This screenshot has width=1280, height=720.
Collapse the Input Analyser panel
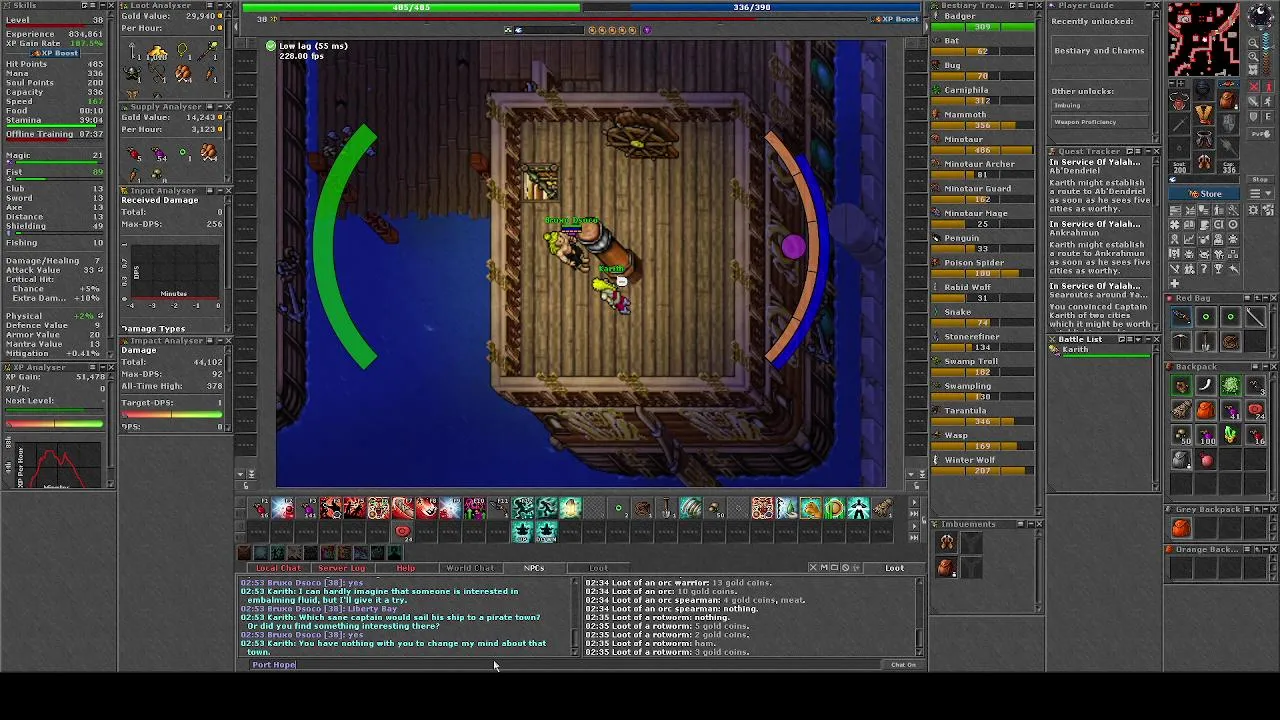(220, 190)
